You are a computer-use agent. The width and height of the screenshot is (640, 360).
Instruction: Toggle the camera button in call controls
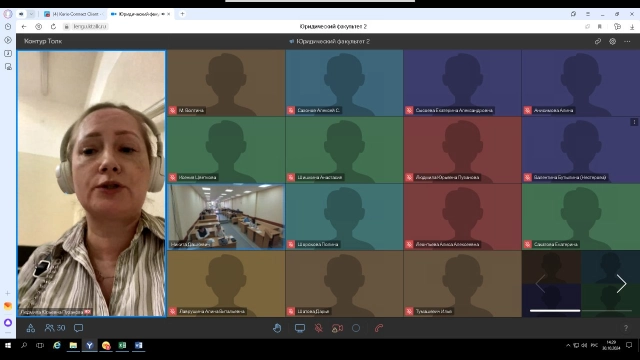click(337, 328)
